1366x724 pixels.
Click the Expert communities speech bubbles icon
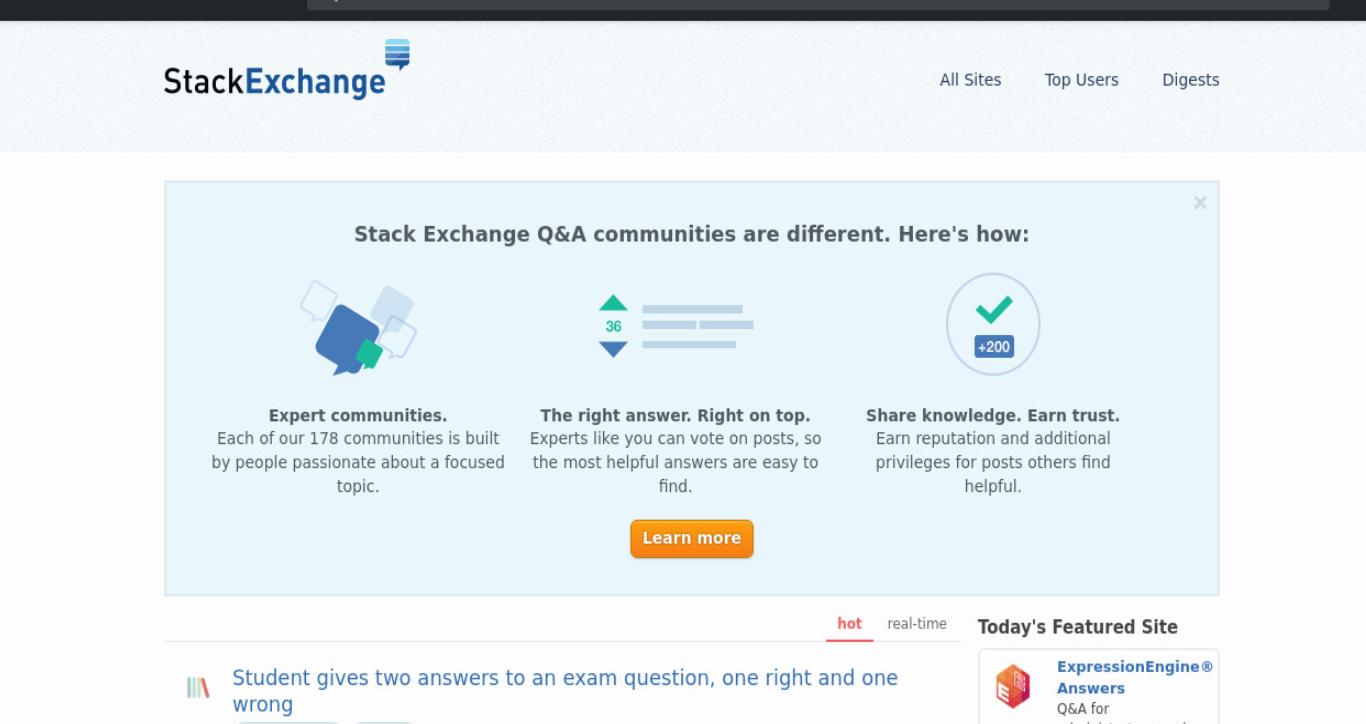click(358, 328)
